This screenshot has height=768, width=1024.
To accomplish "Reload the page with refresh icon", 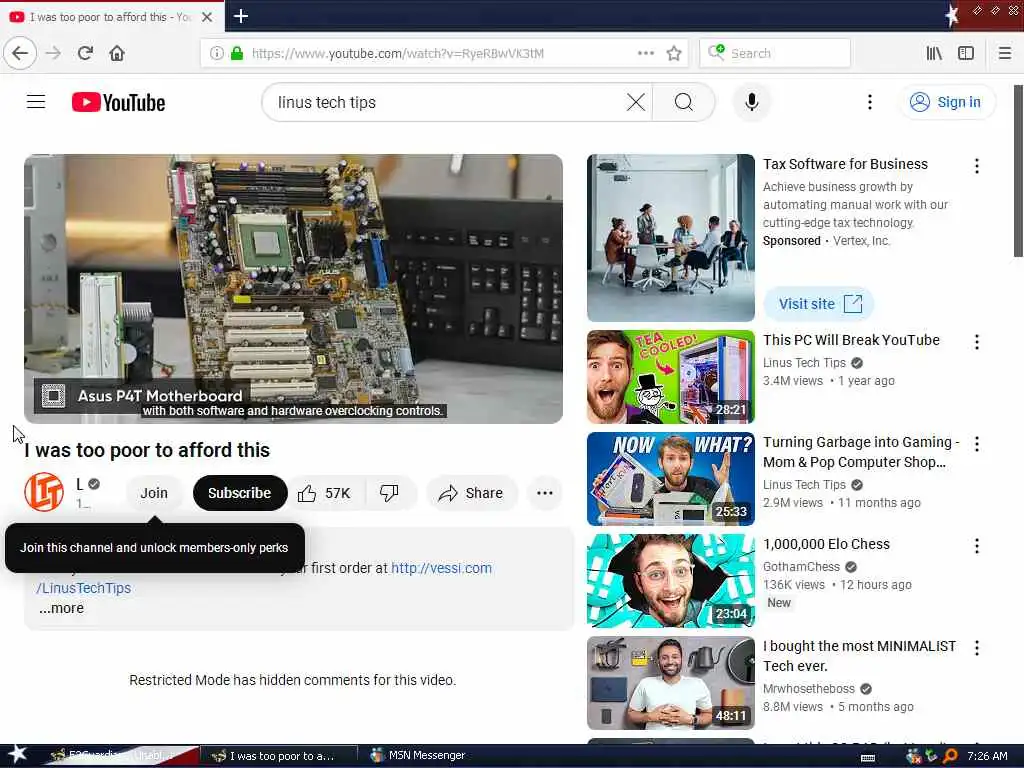I will click(85, 53).
